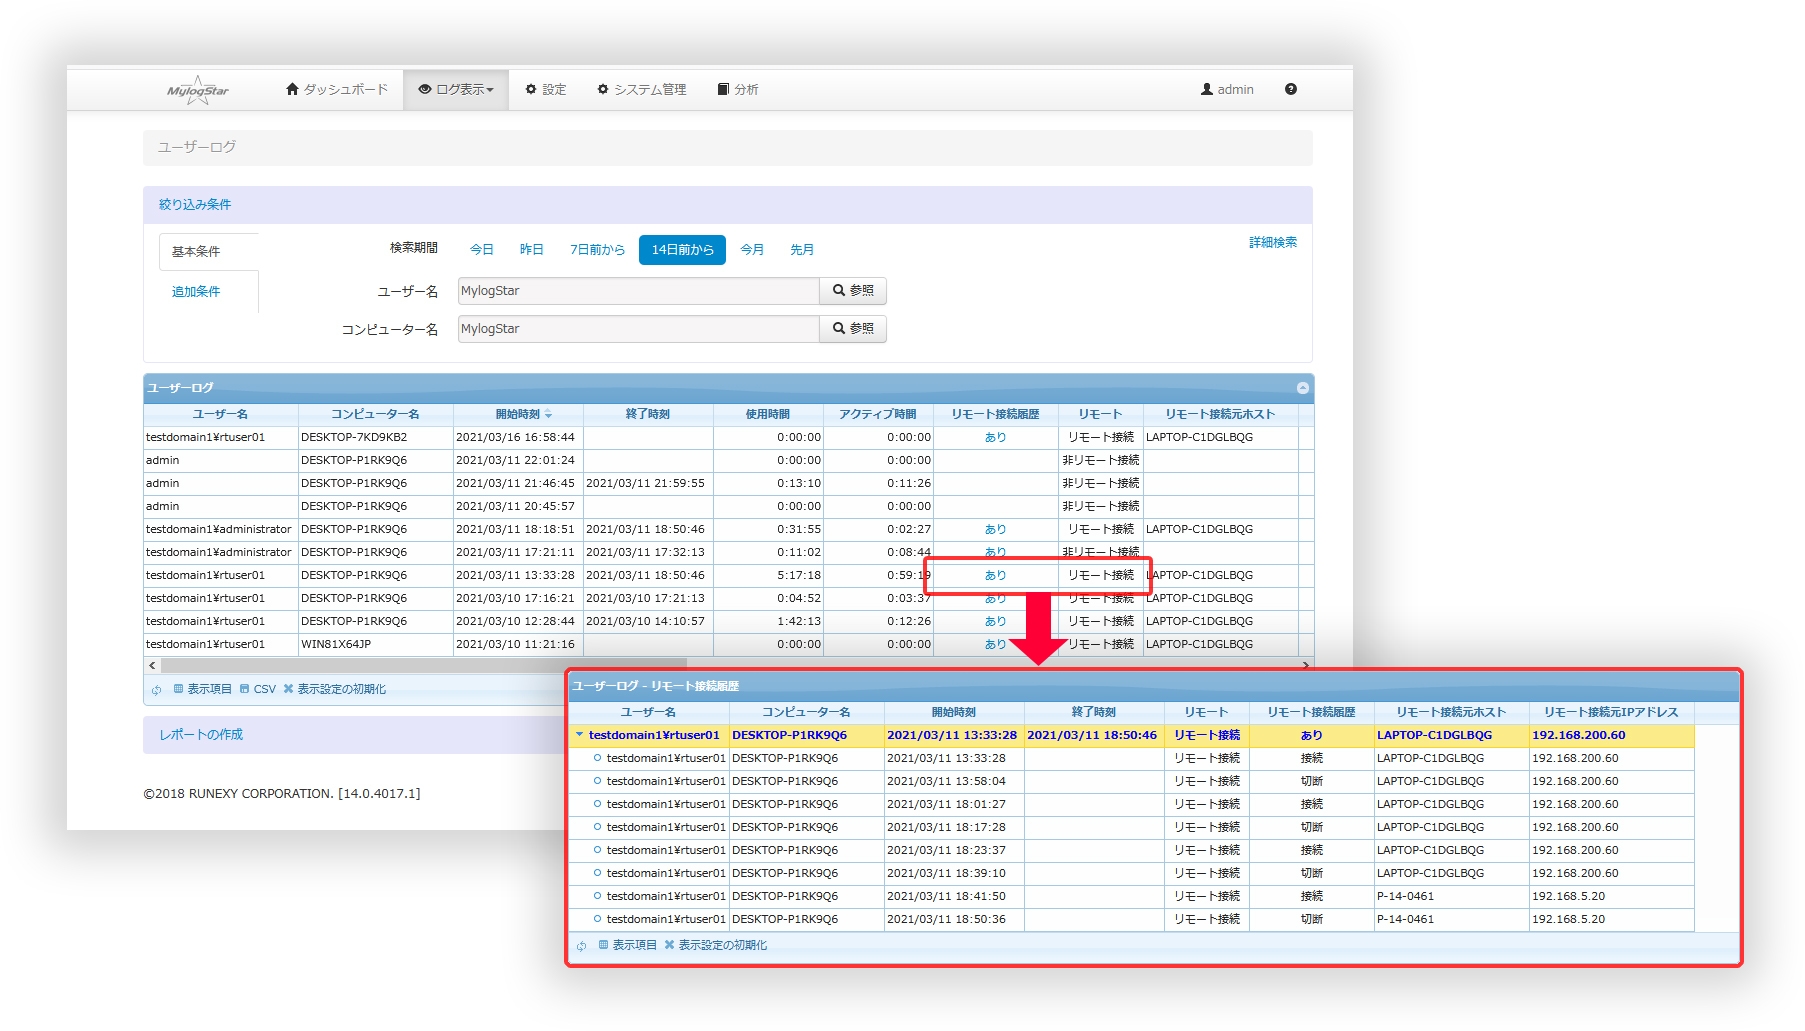1805x1031 pixels.
Task: Switch to the 追加条件 tab
Action: (x=196, y=291)
